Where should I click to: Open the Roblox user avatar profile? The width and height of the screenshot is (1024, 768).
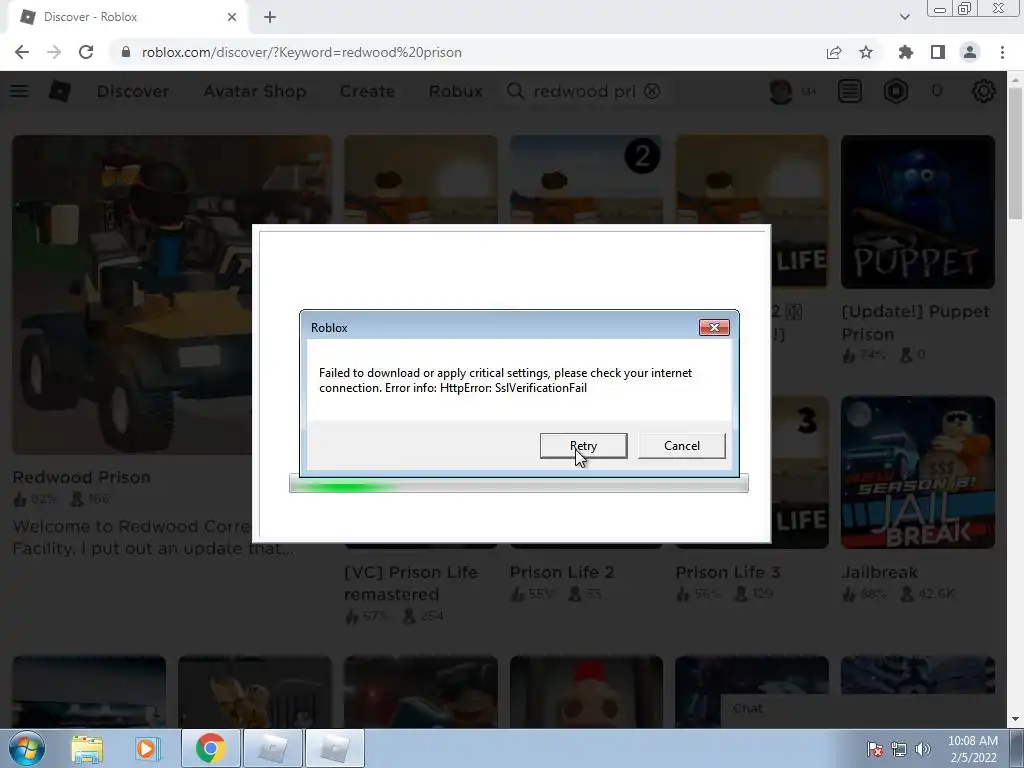pos(781,91)
